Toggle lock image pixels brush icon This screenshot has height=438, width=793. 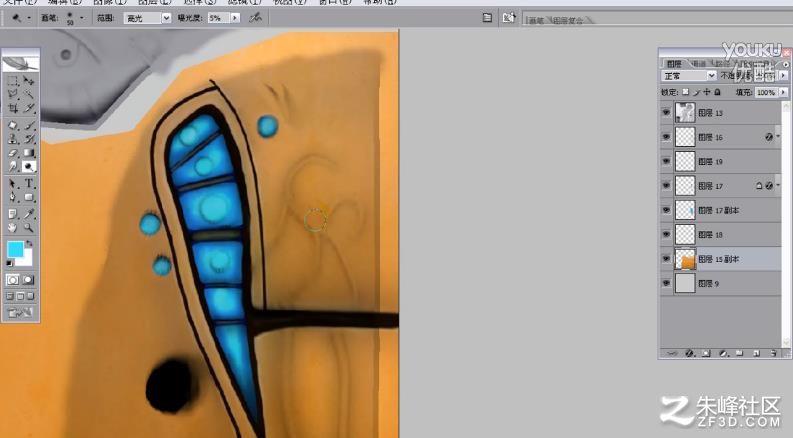[696, 92]
